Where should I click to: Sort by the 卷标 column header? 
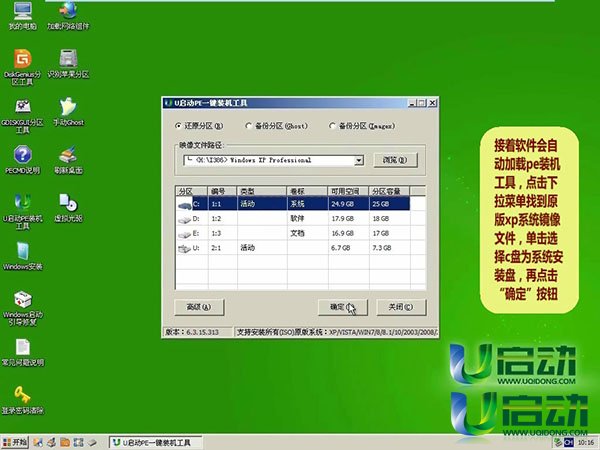[x=307, y=191]
